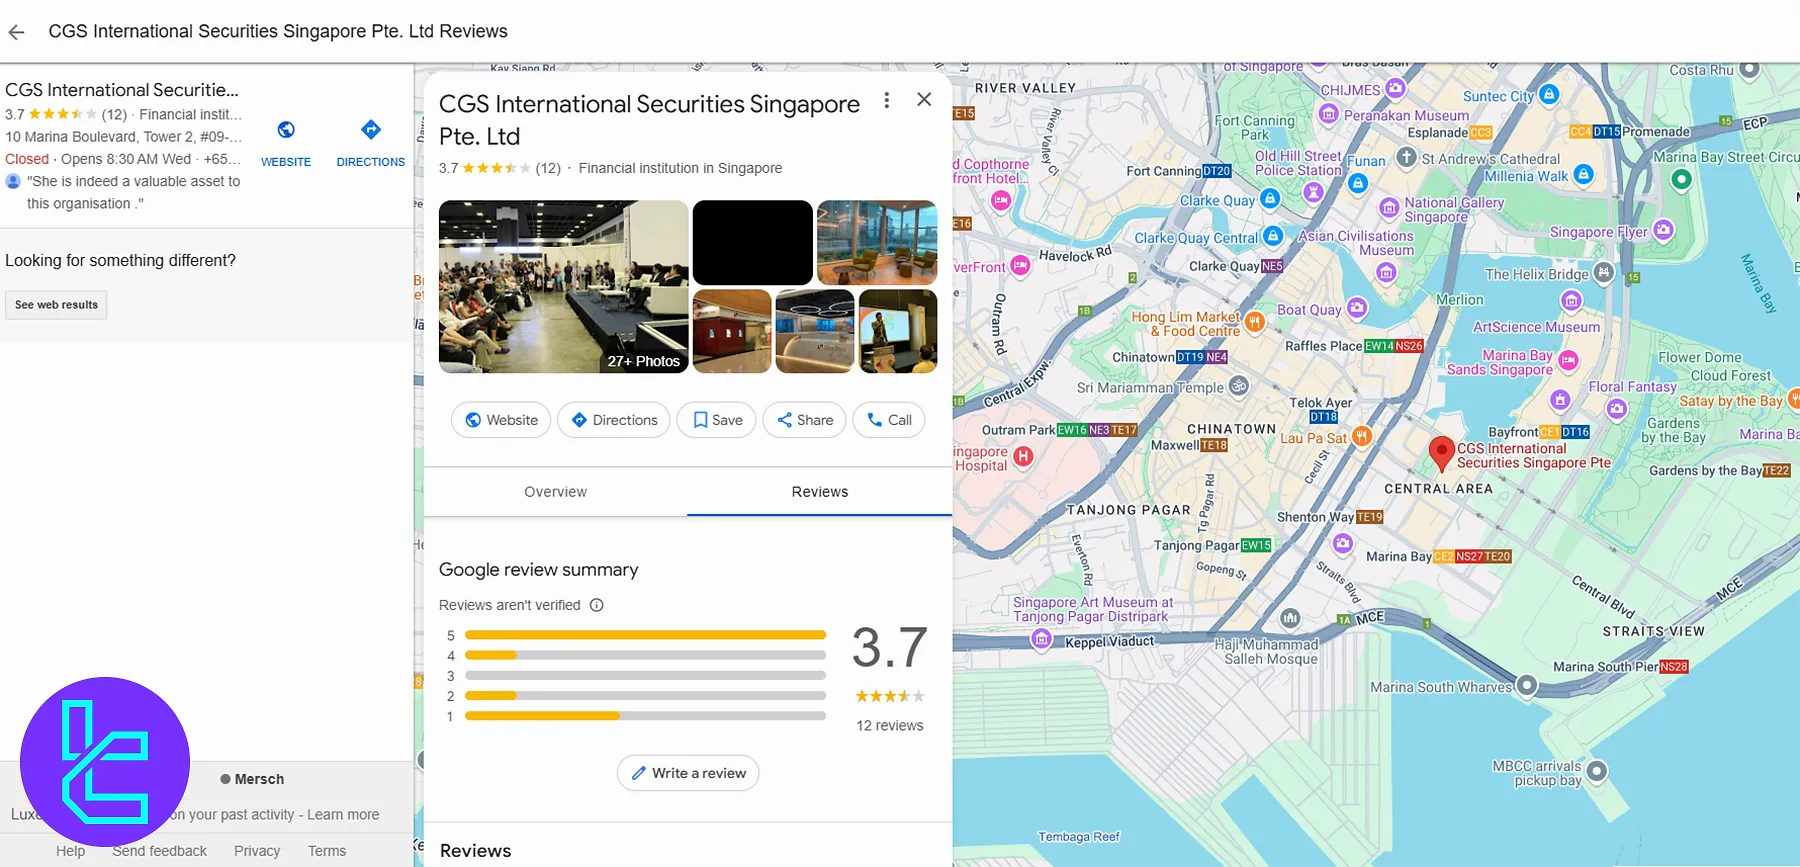Click the St Andrew's Cathedral icon
Viewport: 1800px width, 867px height.
tap(1406, 157)
